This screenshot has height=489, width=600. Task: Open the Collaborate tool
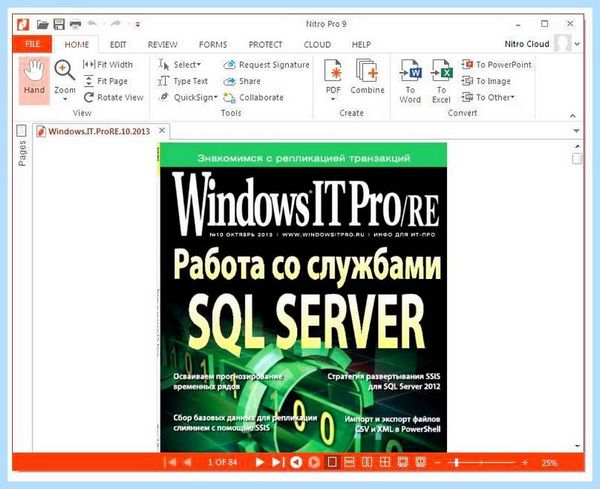253,98
